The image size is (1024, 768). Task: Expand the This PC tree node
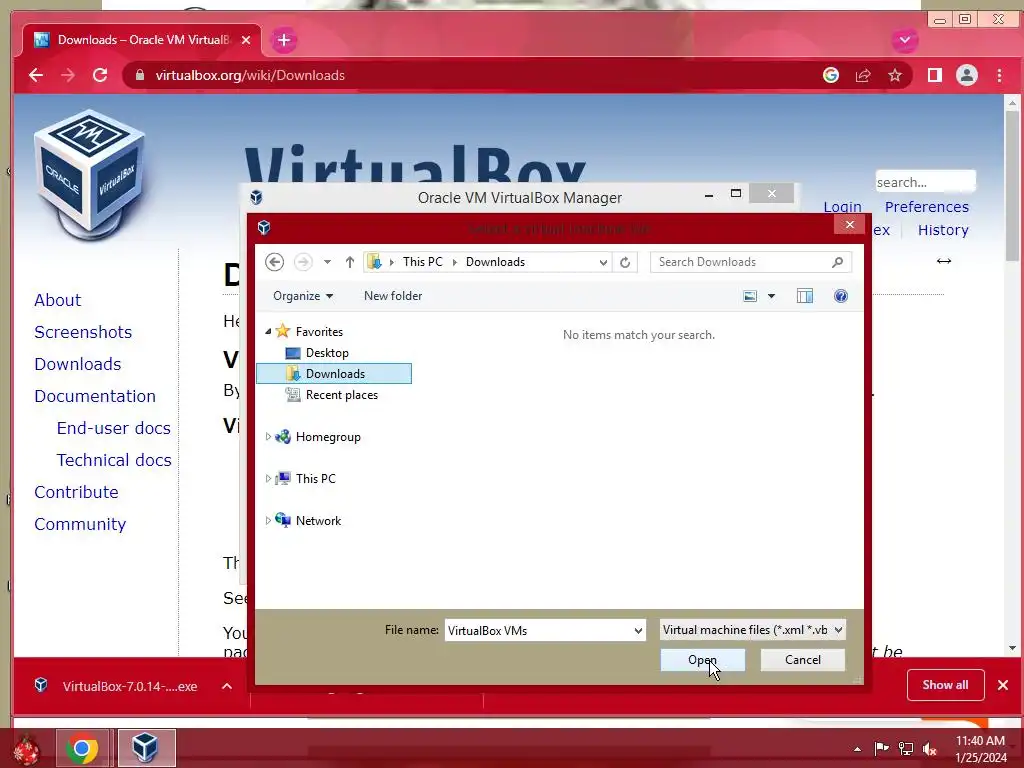[x=268, y=479]
